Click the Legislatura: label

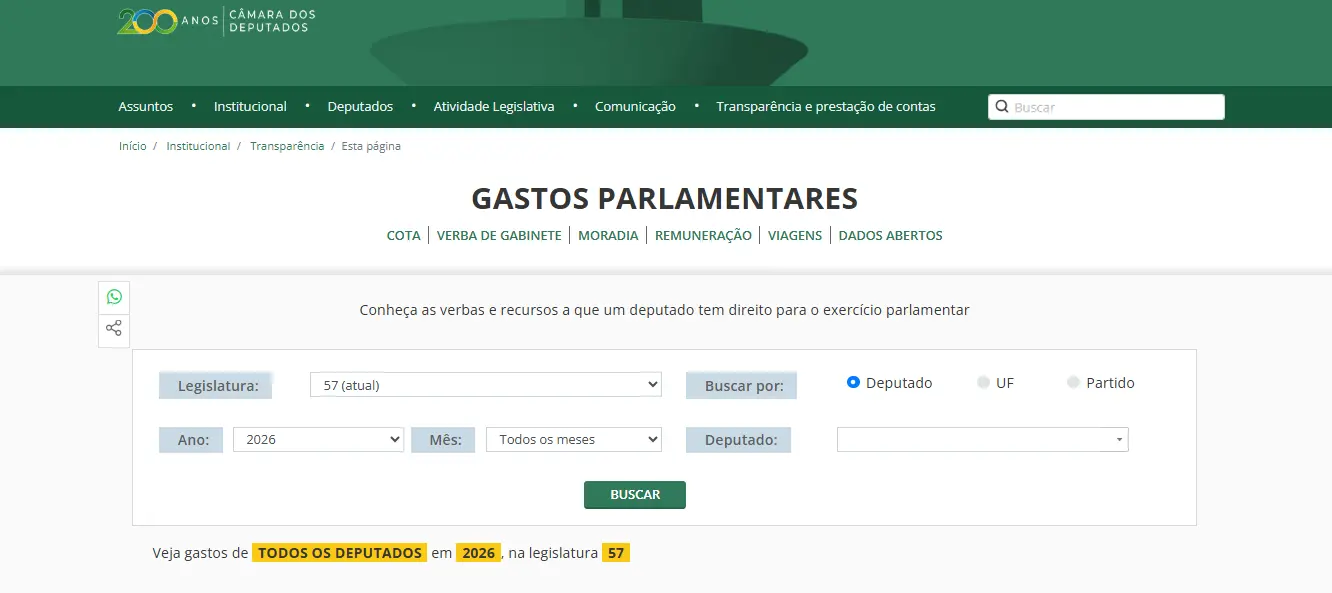coord(218,385)
